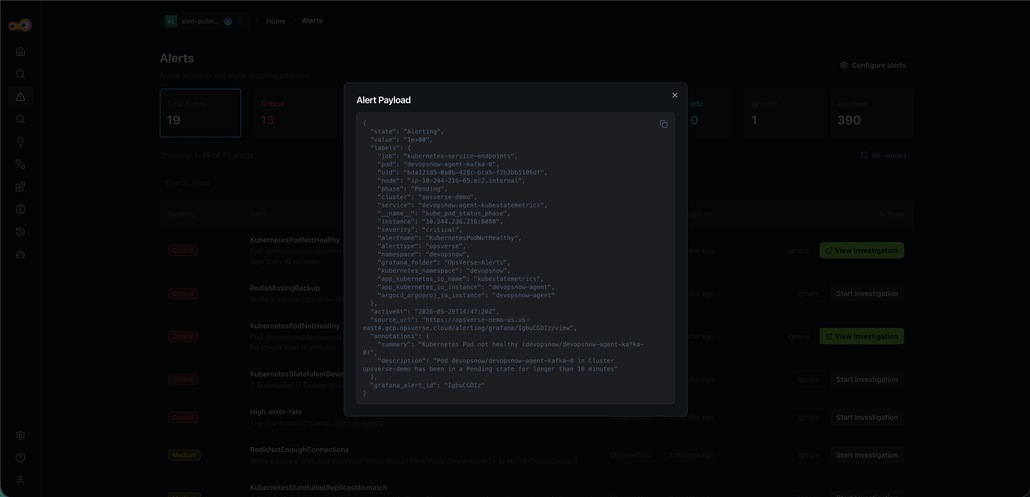The image size is (1030, 497).
Task: Click the RedisMissingBackup alert name
Action: [x=284, y=288]
